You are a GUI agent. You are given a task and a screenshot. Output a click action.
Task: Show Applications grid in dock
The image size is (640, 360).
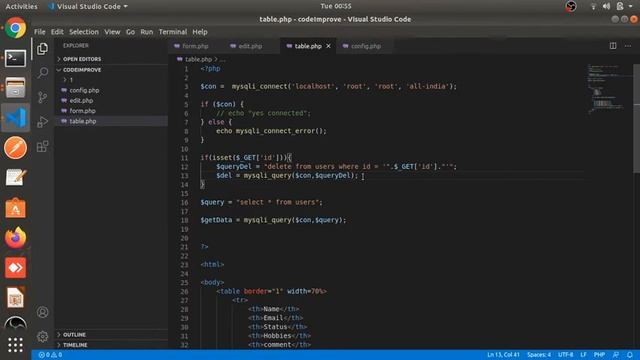tap(16, 345)
